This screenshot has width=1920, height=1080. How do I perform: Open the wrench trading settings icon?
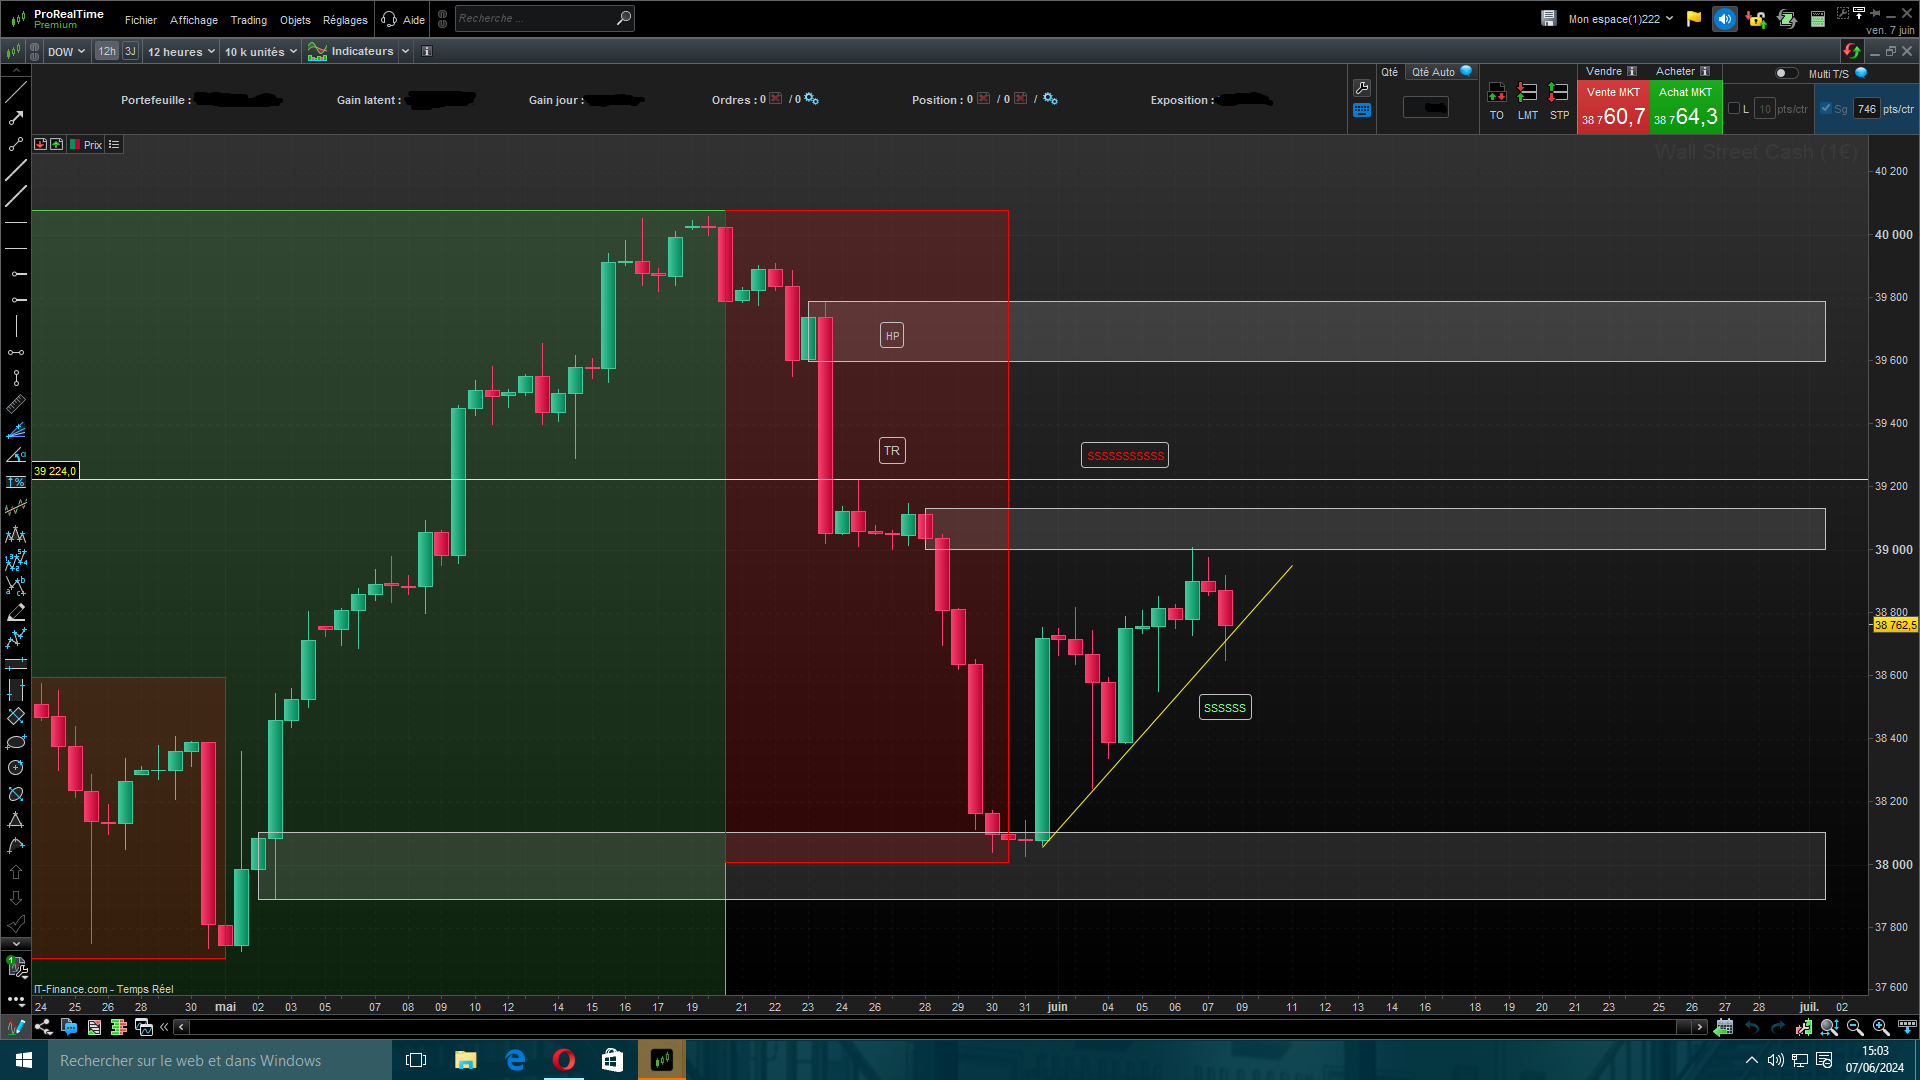pos(1362,88)
